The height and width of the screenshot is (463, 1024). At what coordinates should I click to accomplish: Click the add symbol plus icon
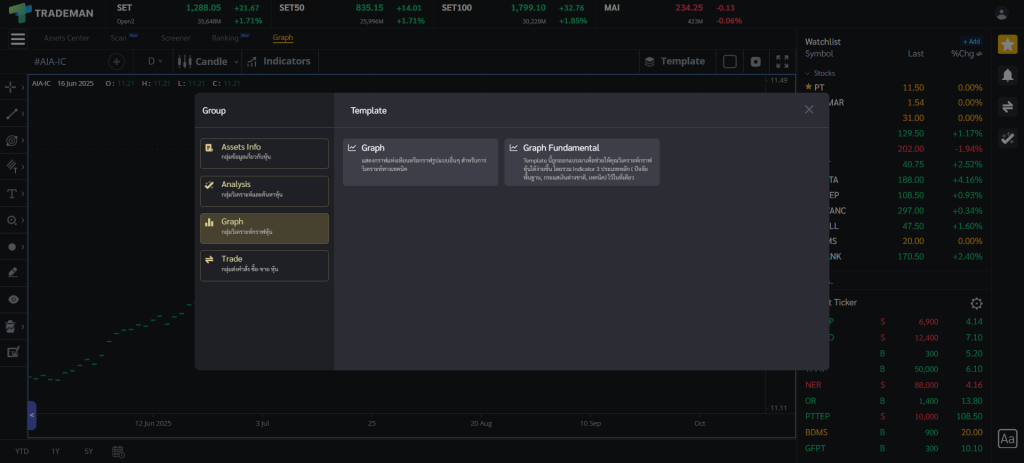pos(116,61)
